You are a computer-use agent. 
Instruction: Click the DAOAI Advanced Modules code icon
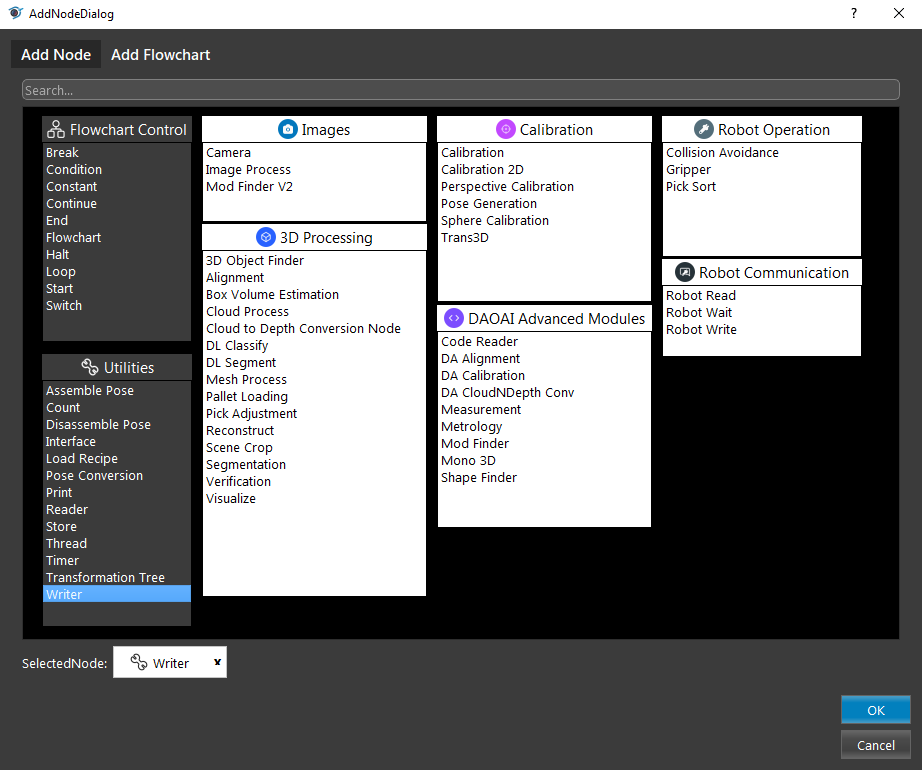454,319
